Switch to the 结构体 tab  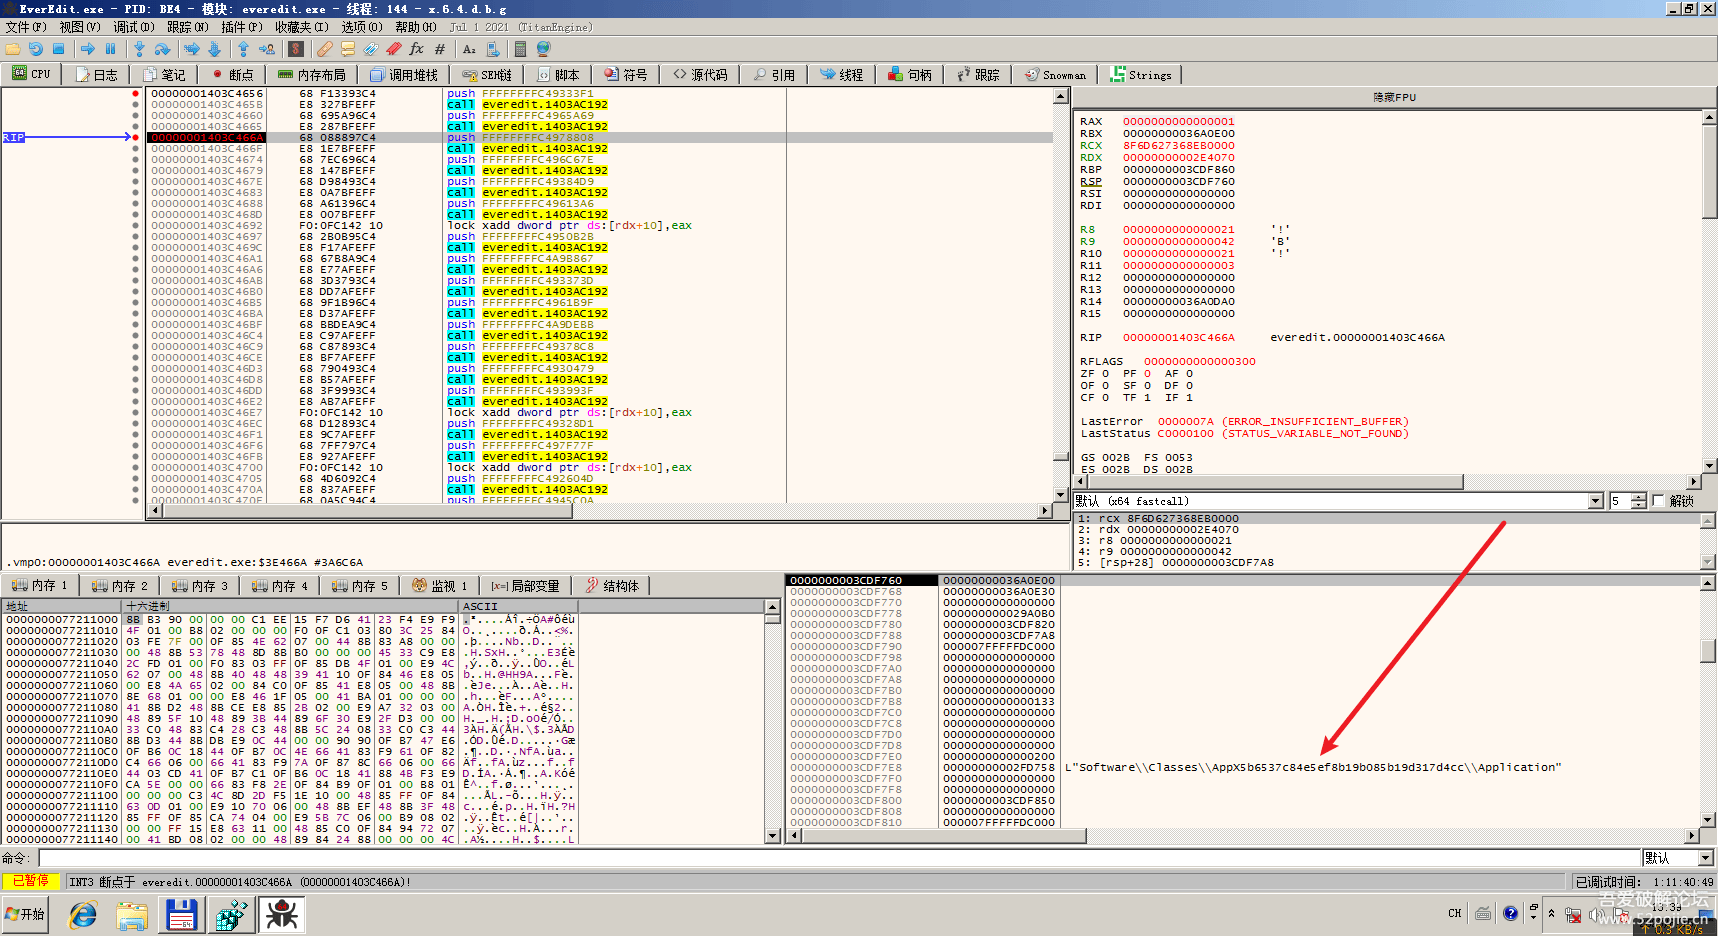(x=613, y=586)
